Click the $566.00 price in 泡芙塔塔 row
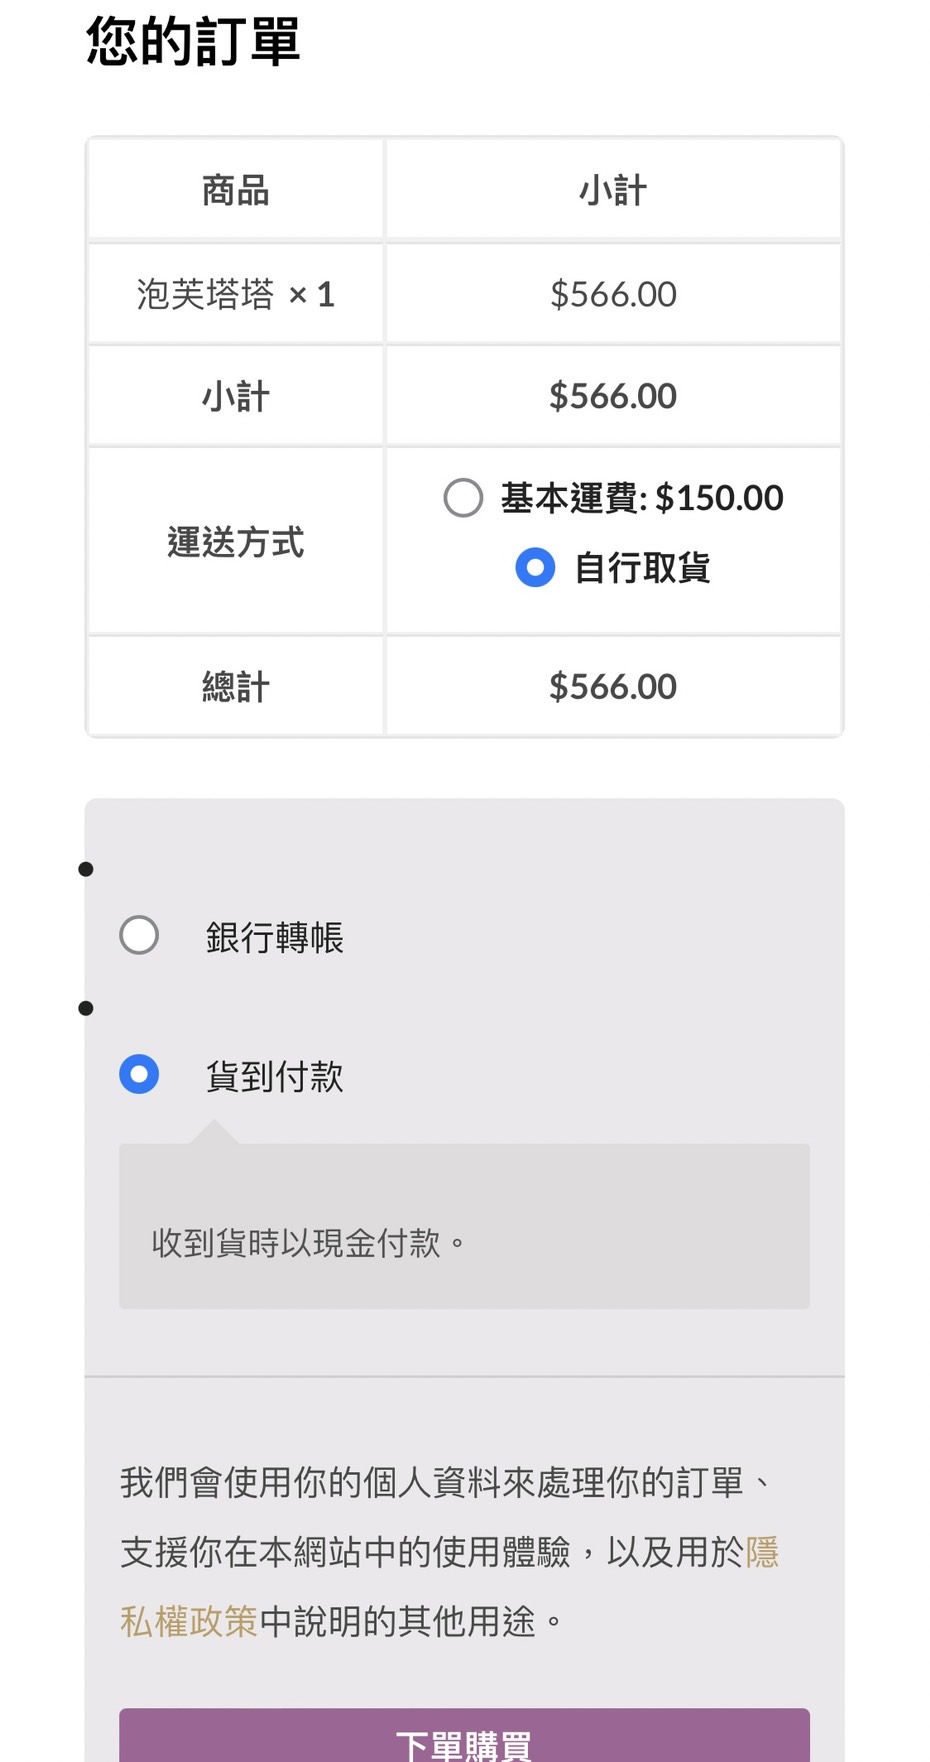This screenshot has width=930, height=1762. pos(613,295)
